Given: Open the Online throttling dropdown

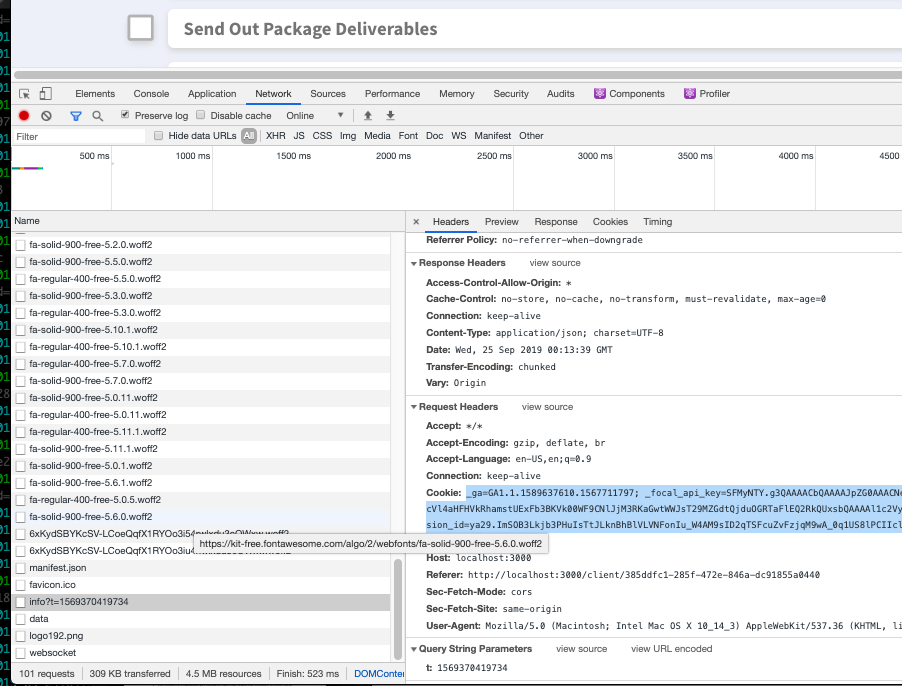Looking at the screenshot, I should (x=315, y=116).
